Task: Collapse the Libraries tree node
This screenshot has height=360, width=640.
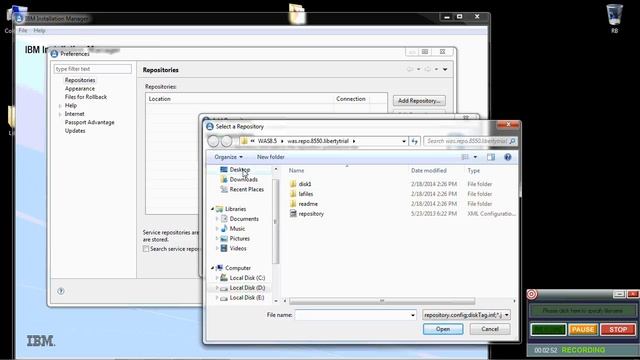Action: point(213,209)
